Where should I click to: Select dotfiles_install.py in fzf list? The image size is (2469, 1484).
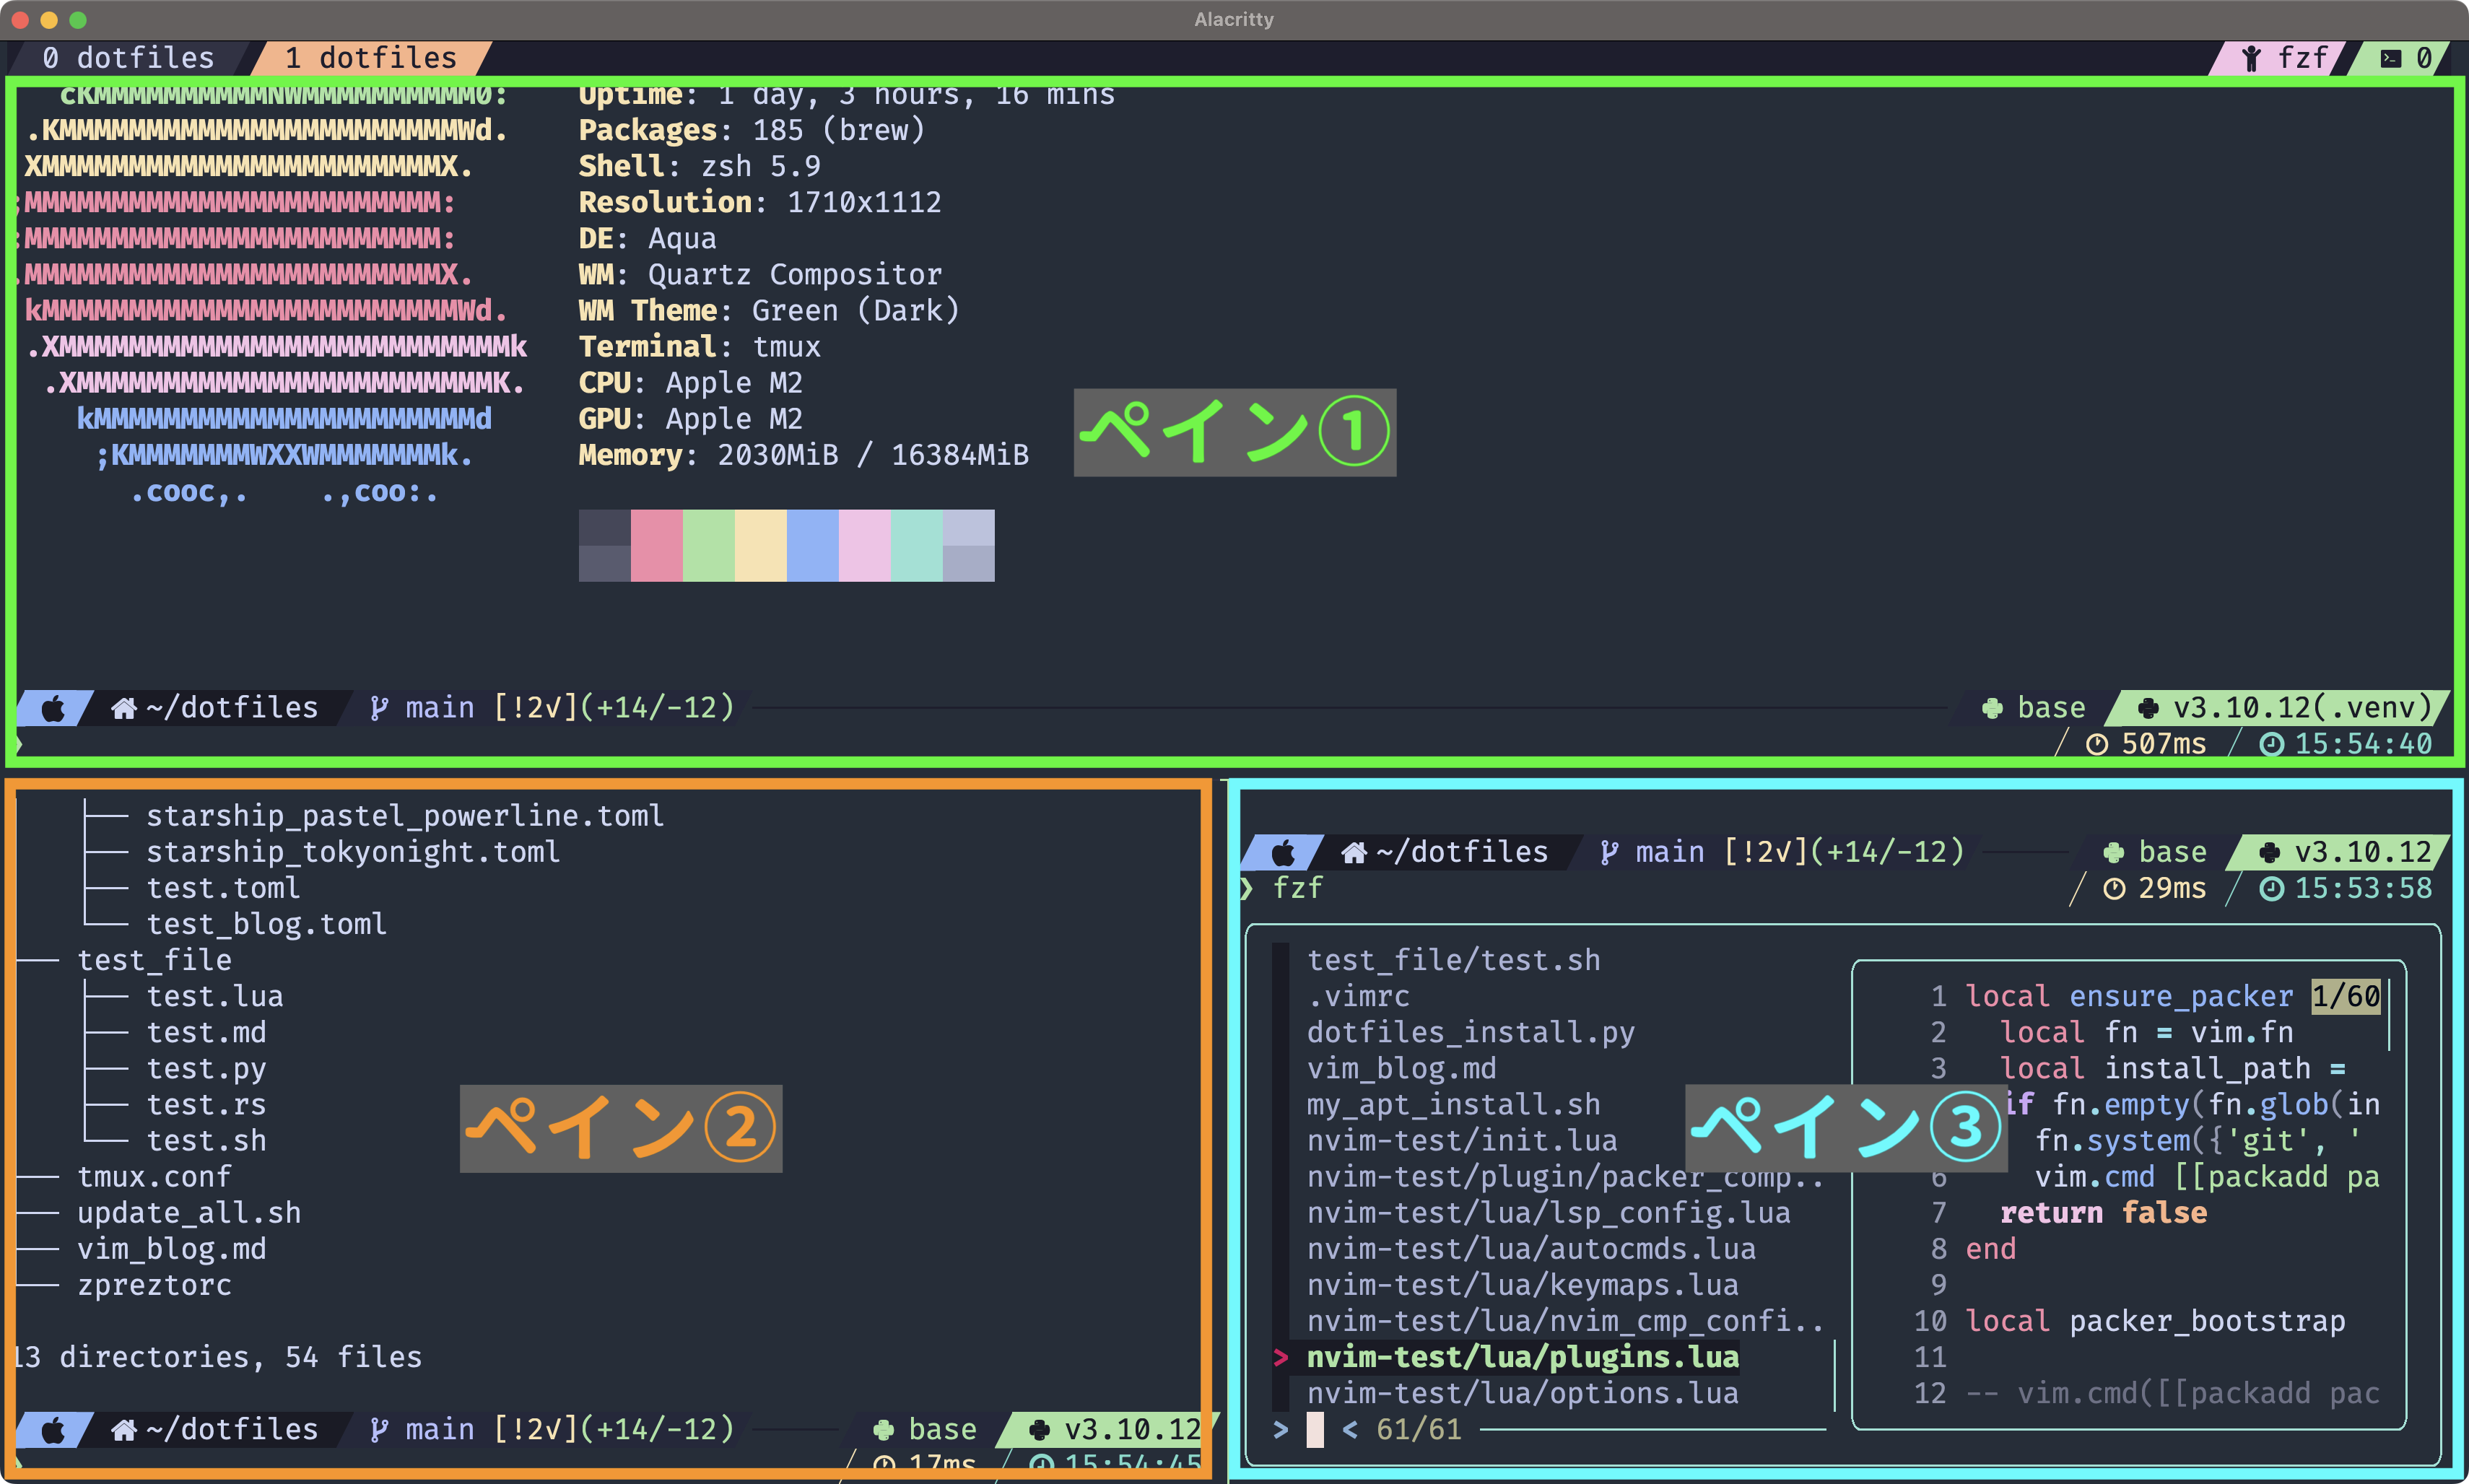click(1470, 1032)
